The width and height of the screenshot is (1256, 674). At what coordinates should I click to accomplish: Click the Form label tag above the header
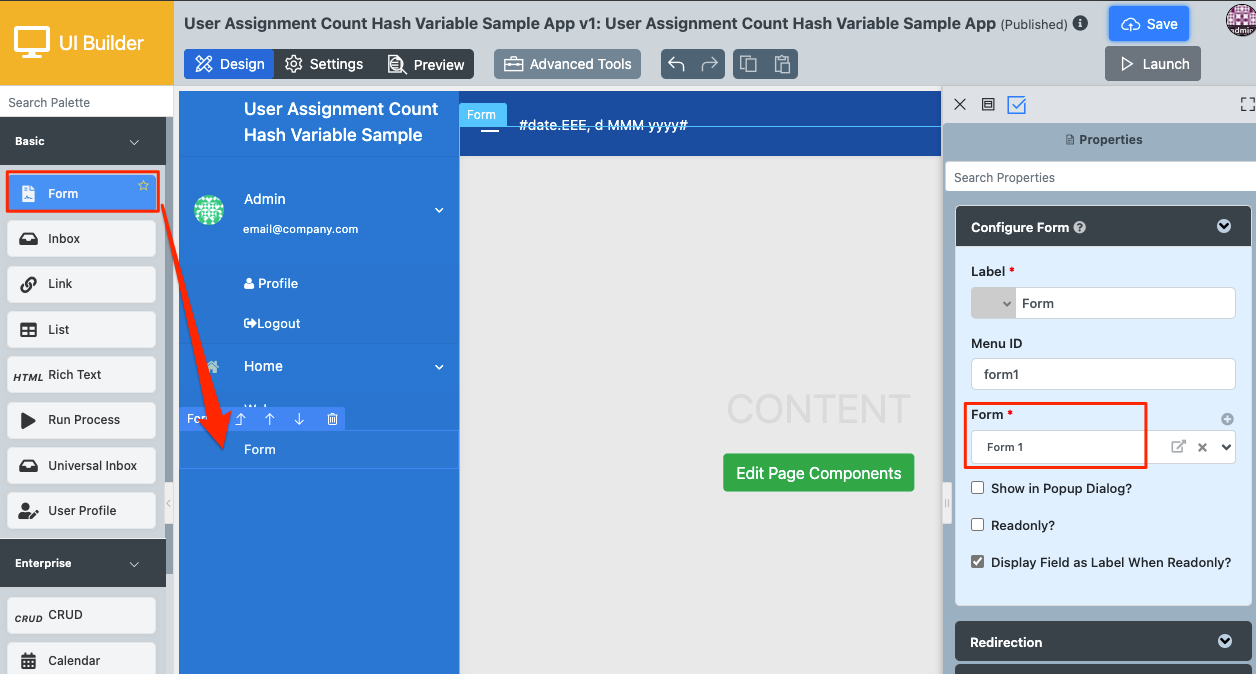[x=481, y=114]
